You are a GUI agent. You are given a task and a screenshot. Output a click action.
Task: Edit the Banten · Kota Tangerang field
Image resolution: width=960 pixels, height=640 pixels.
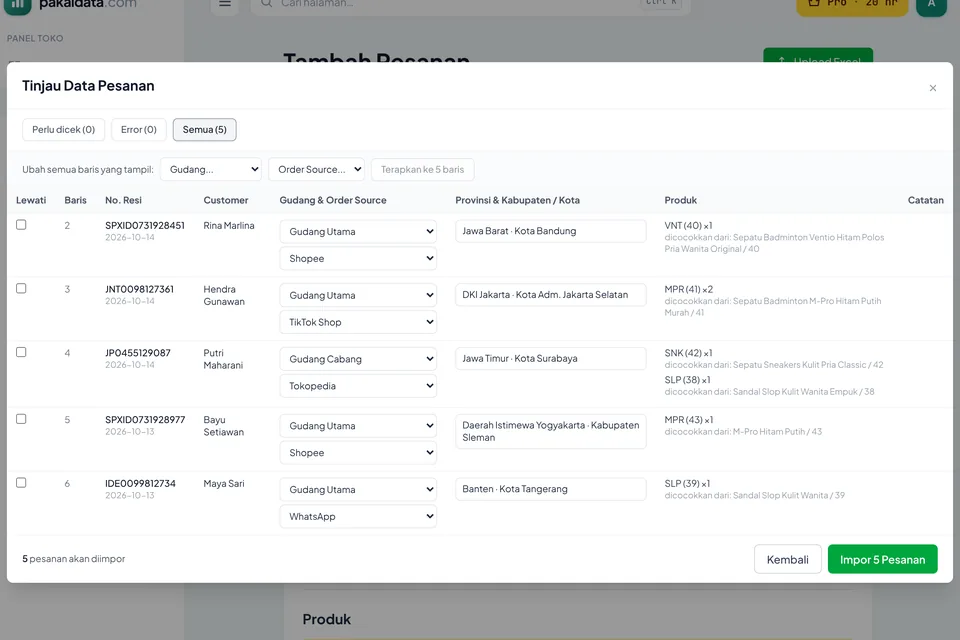tap(550, 489)
